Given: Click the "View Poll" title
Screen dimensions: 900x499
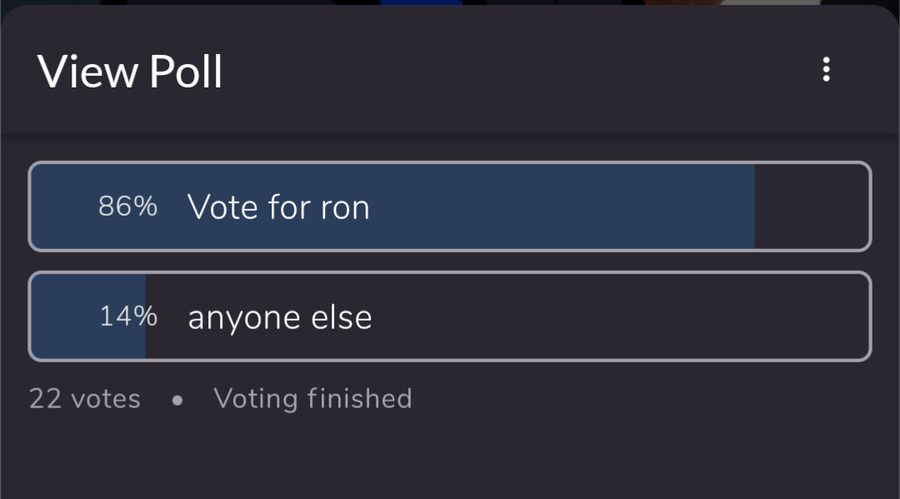Looking at the screenshot, I should point(130,72).
